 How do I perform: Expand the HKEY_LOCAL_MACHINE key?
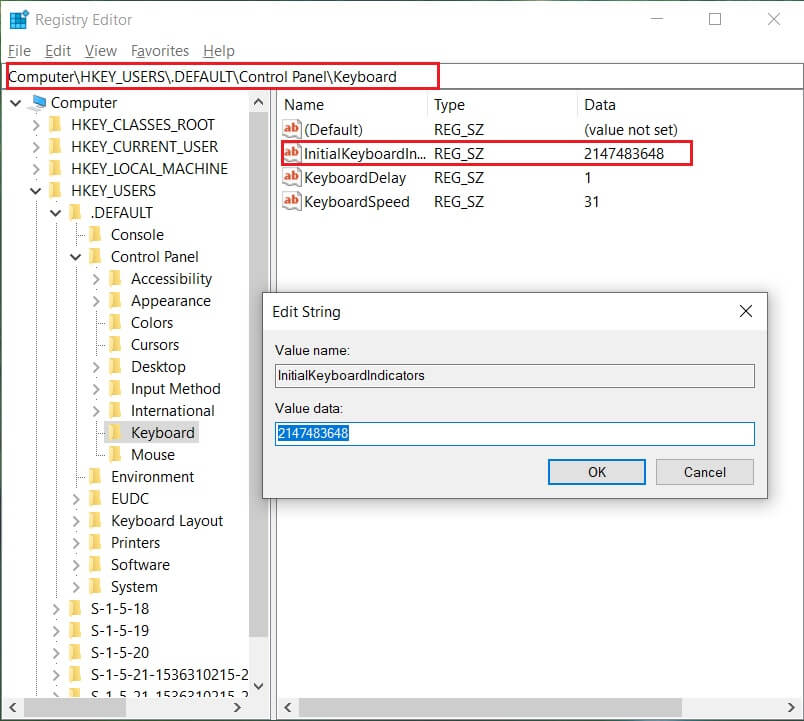pyautogui.click(x=38, y=168)
